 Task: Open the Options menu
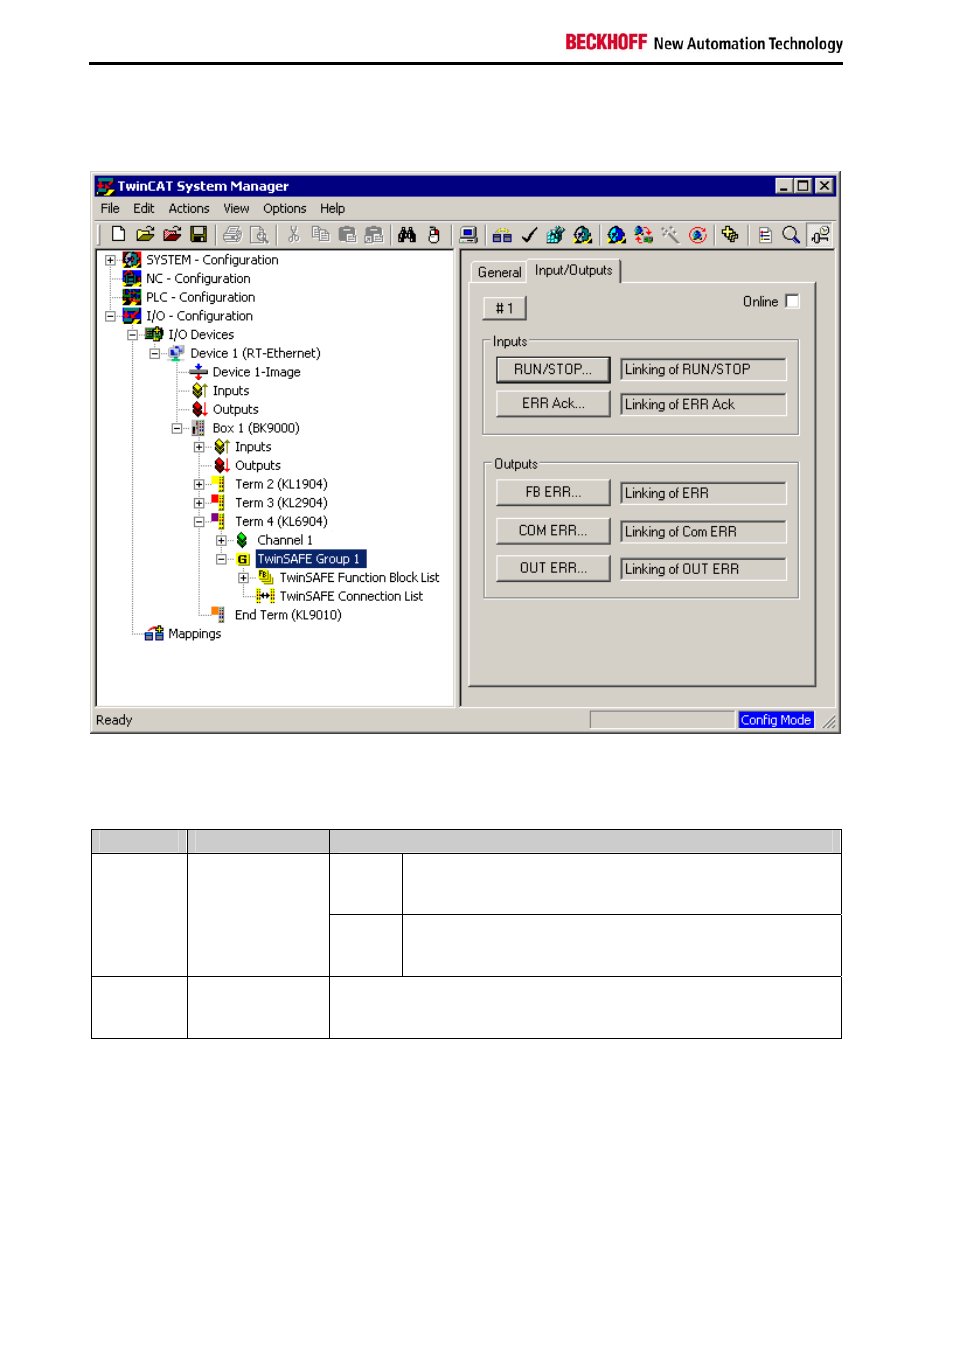tap(285, 208)
